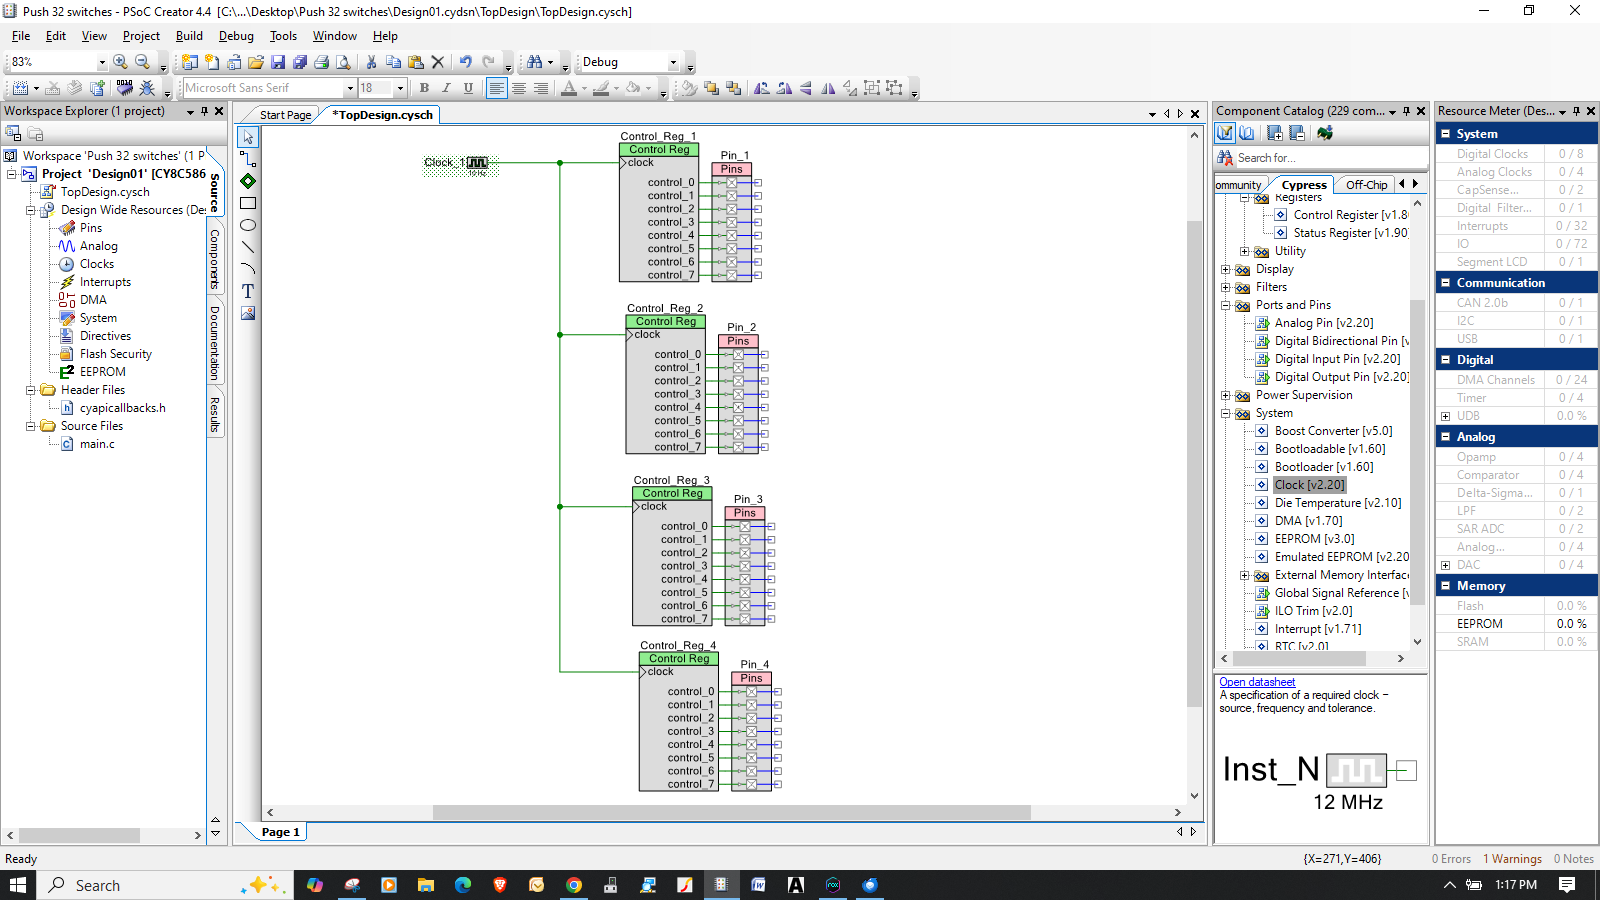
Task: Collapse all catalog entries with the minus icon
Action: pos(1297,133)
